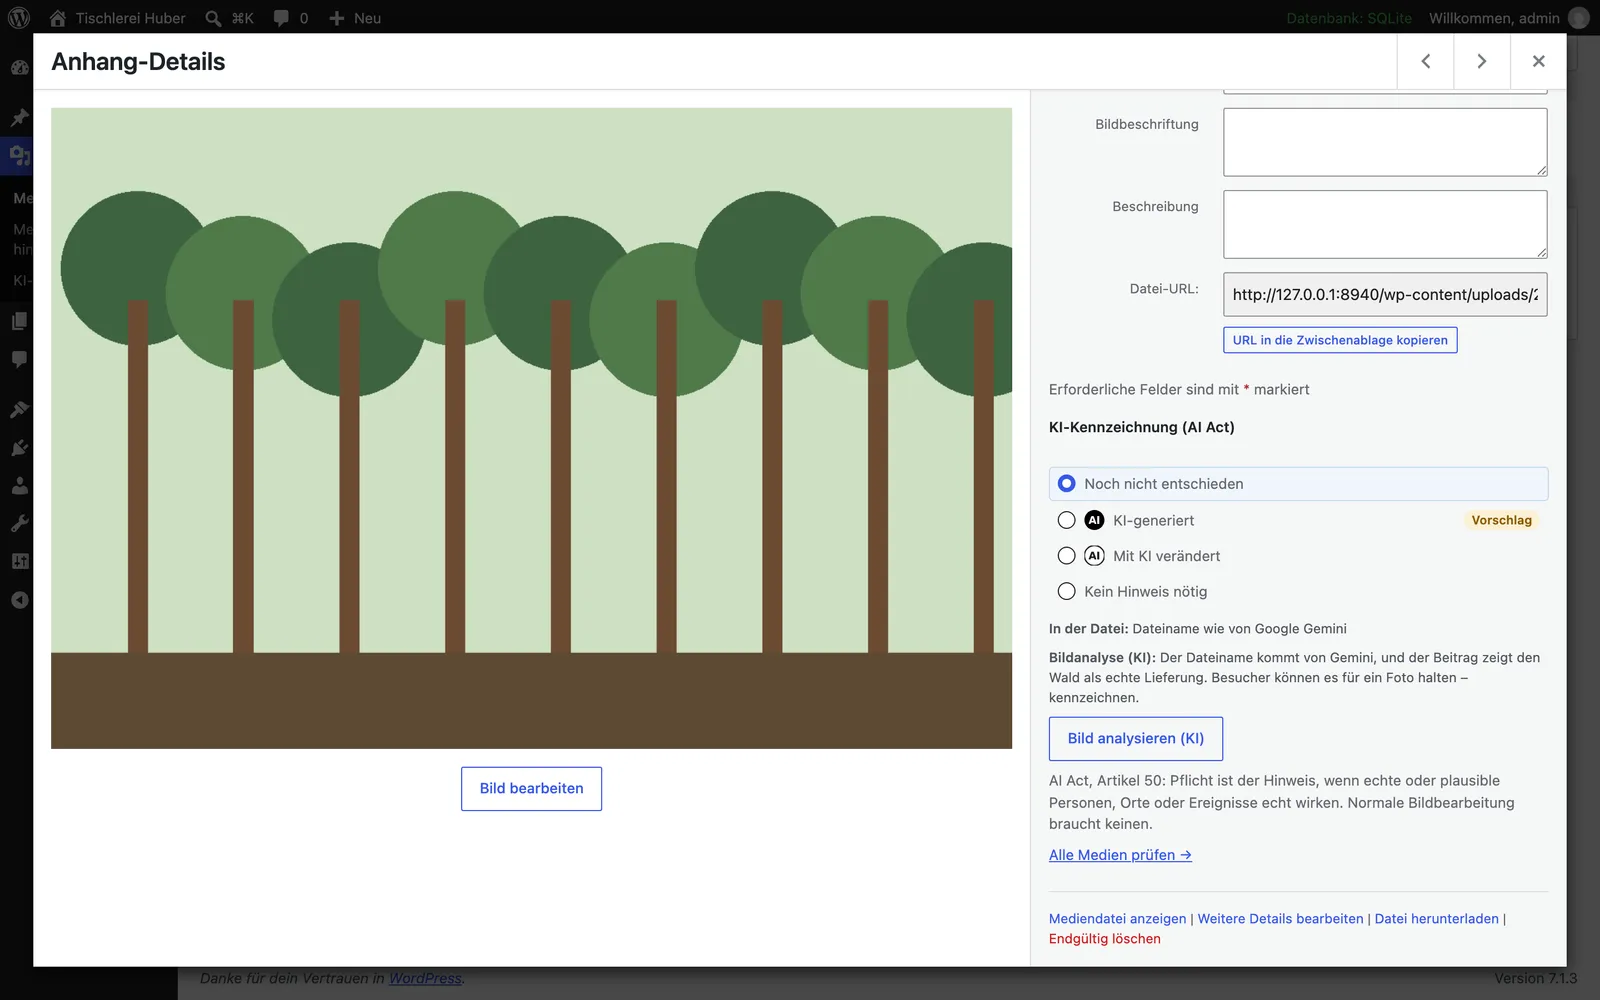The width and height of the screenshot is (1600, 1000).
Task: Go to next attachment arrow
Action: 1482,61
